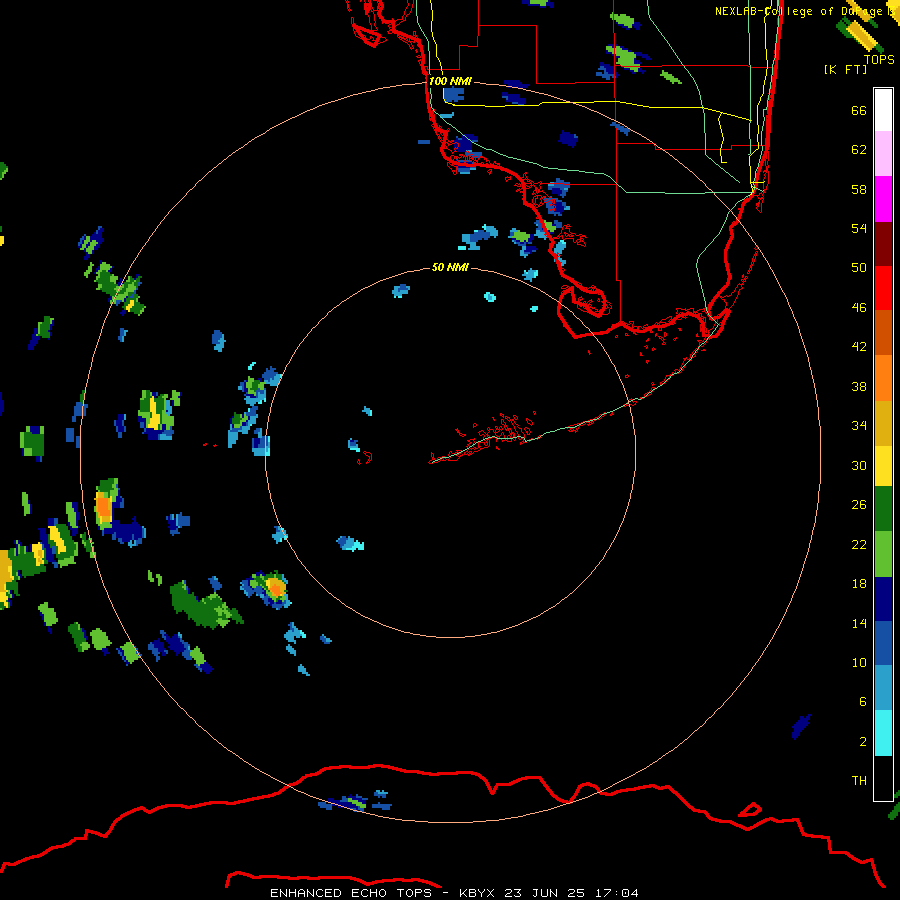The width and height of the screenshot is (900, 900).
Task: Choose the dark red maroon legend swatch
Action: pyautogui.click(x=883, y=244)
